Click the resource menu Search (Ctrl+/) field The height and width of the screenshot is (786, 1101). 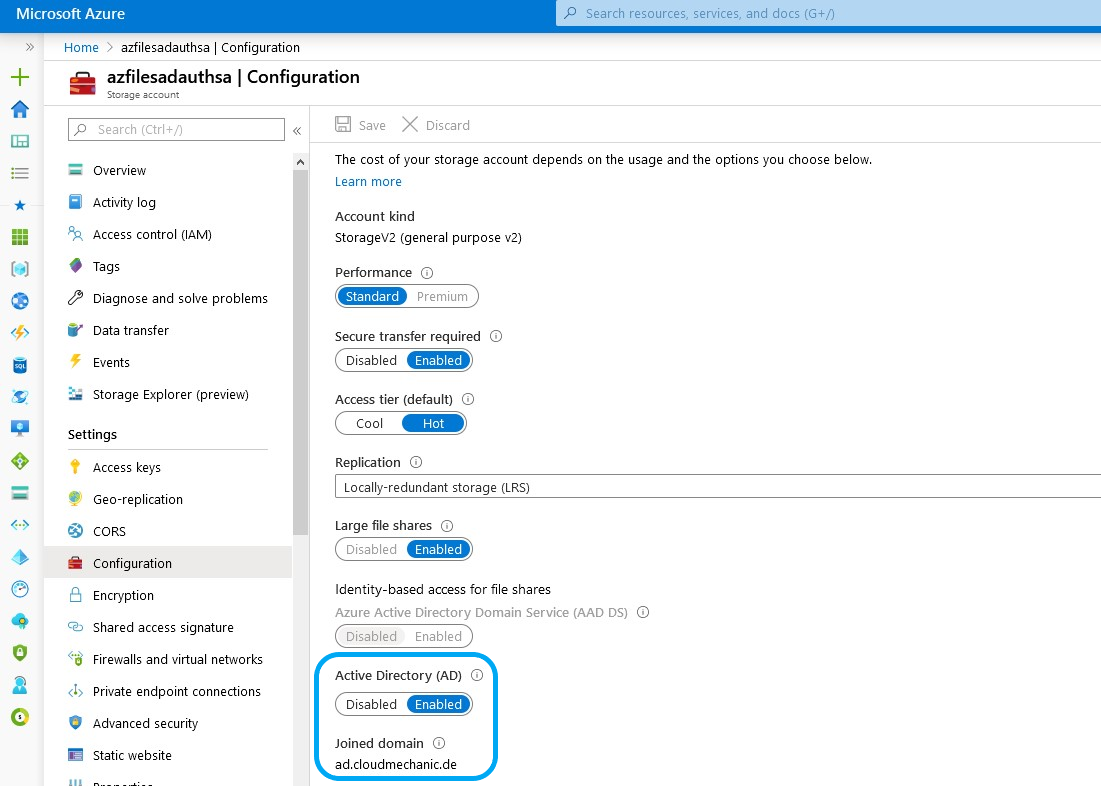(176, 129)
